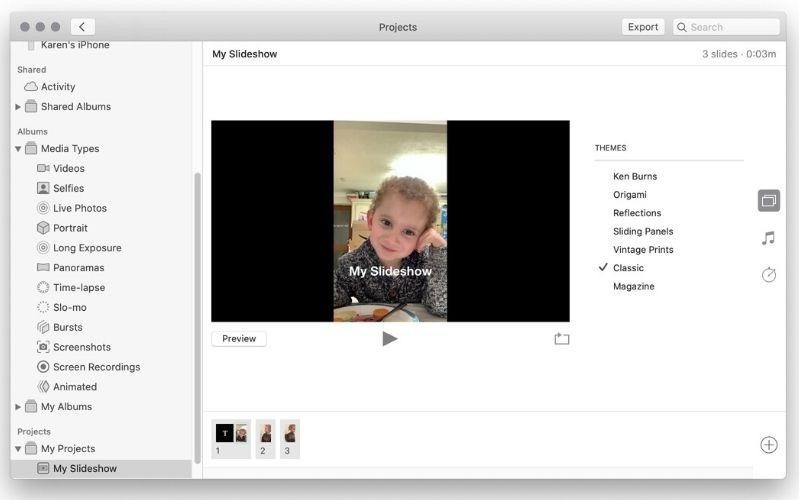This screenshot has height=500, width=799.
Task: Click the My Slideshow project icon
Action: point(43,468)
